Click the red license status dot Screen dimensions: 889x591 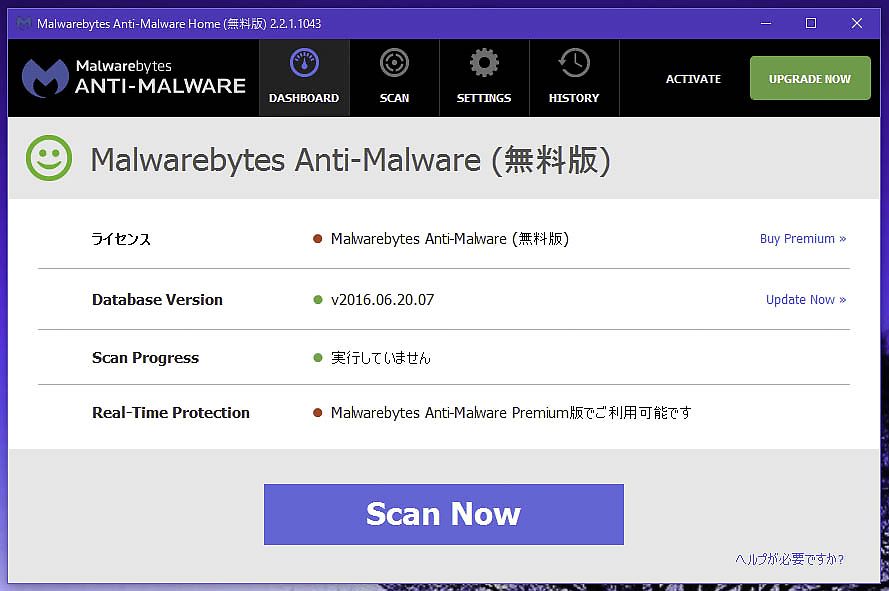(x=318, y=239)
